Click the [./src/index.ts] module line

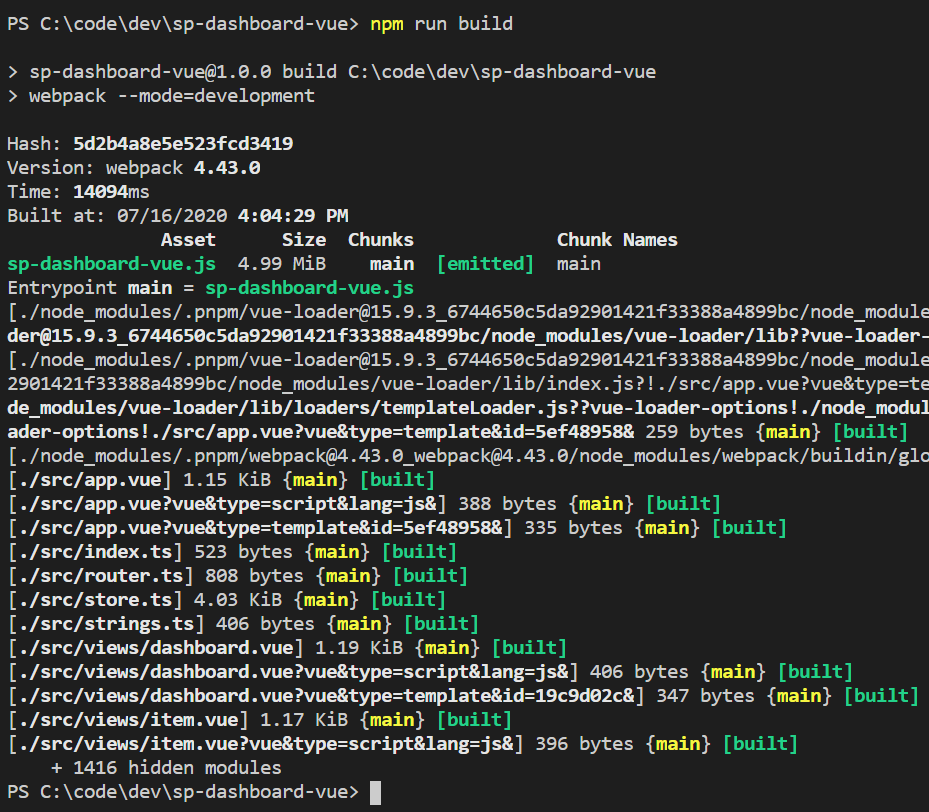click(x=232, y=552)
